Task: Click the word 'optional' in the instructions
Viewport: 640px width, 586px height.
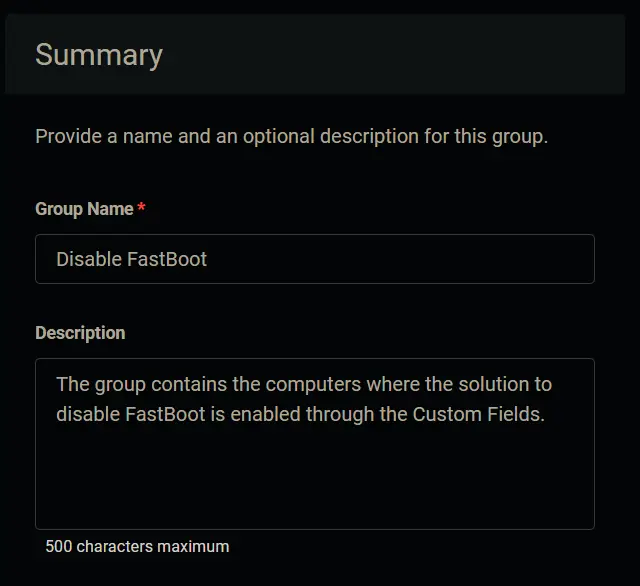Action: pyautogui.click(x=279, y=137)
